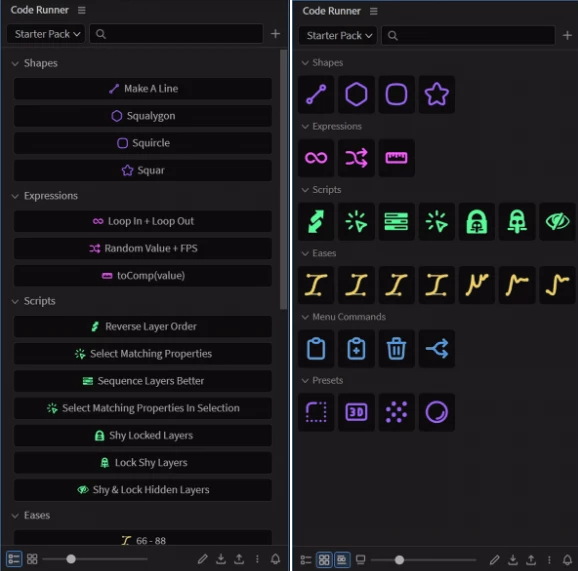Screen dimensions: 578x571
Task: Click the plus add button in left panel
Action: 275,34
